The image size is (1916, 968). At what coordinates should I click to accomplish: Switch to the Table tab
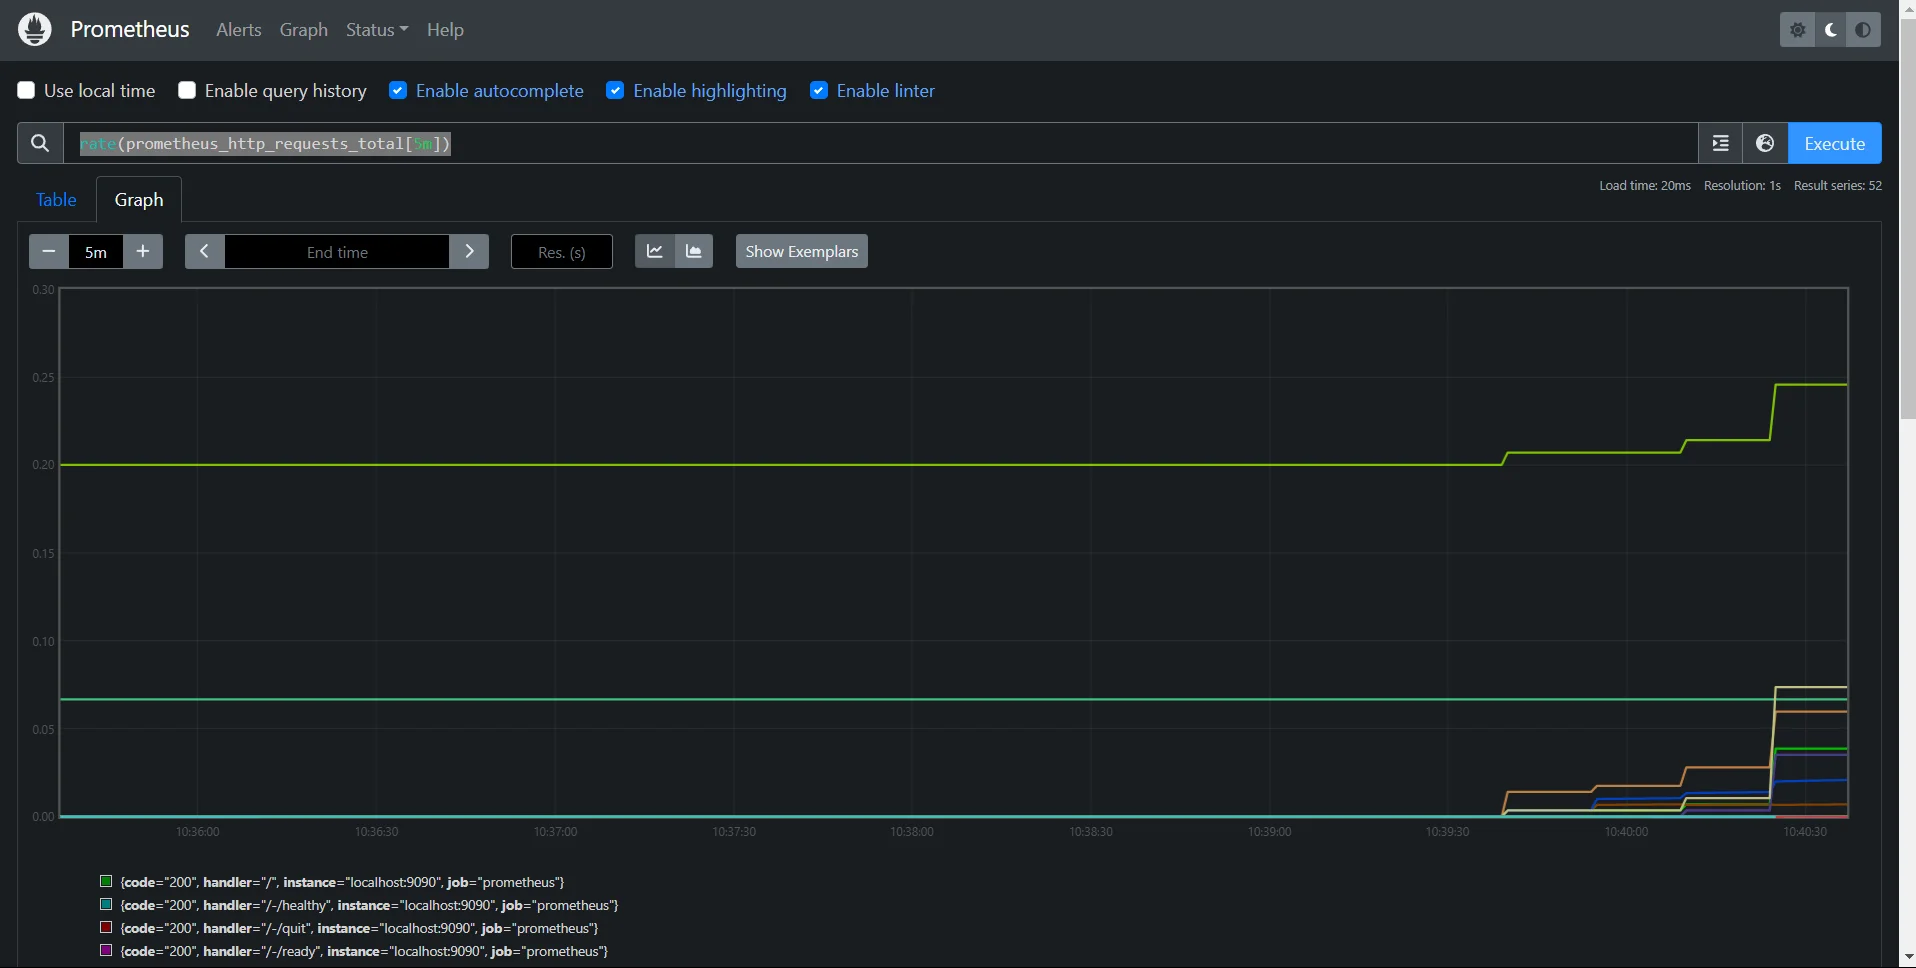tap(56, 199)
